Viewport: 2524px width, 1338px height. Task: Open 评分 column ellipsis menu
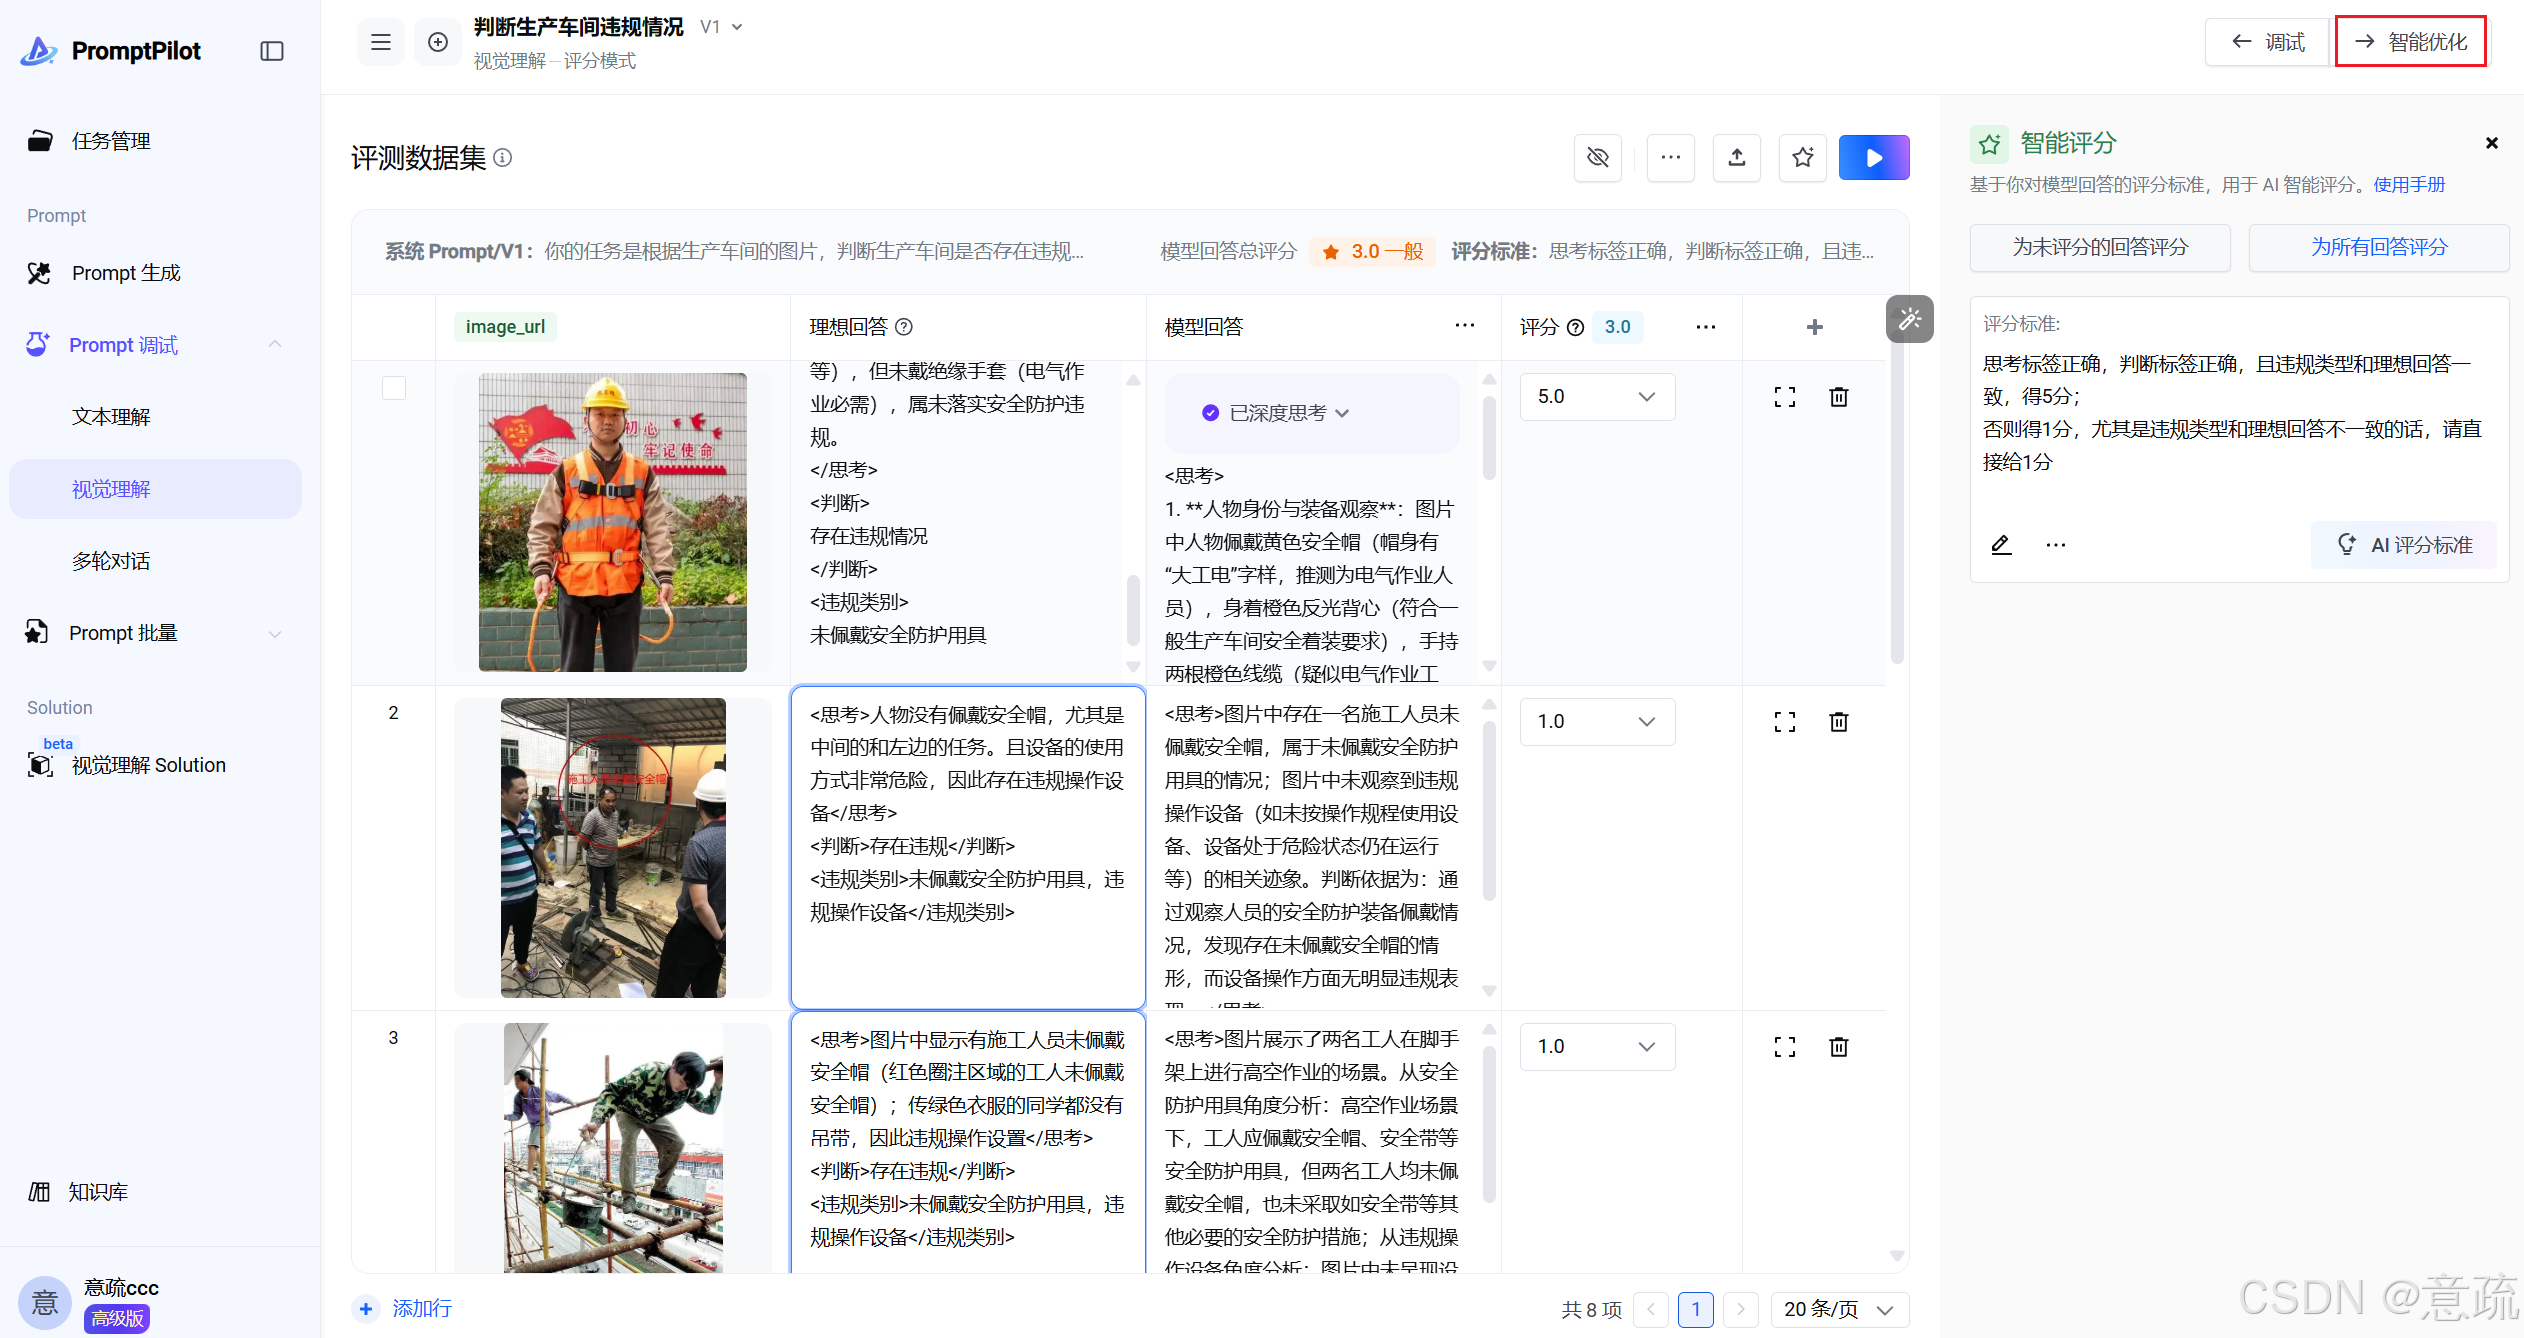[1706, 327]
